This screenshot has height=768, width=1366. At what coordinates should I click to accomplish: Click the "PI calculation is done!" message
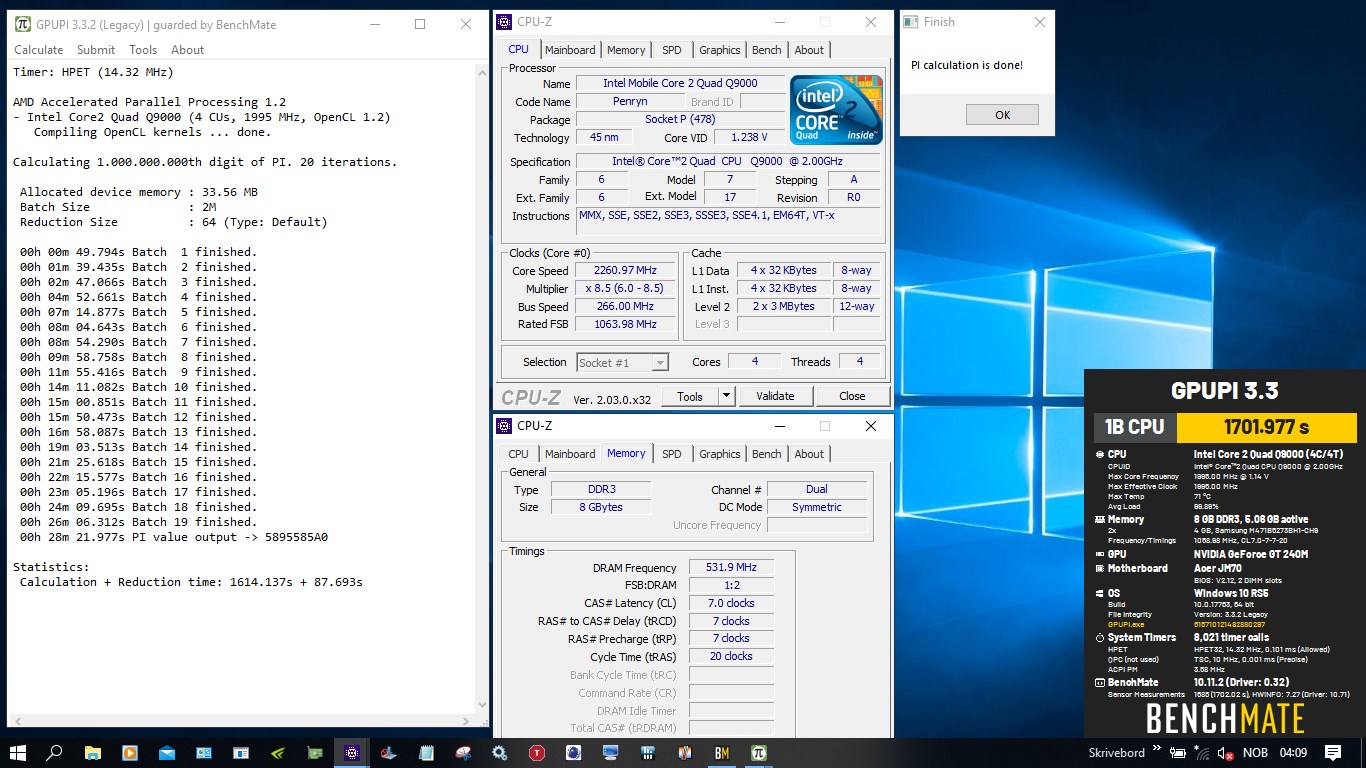(966, 65)
